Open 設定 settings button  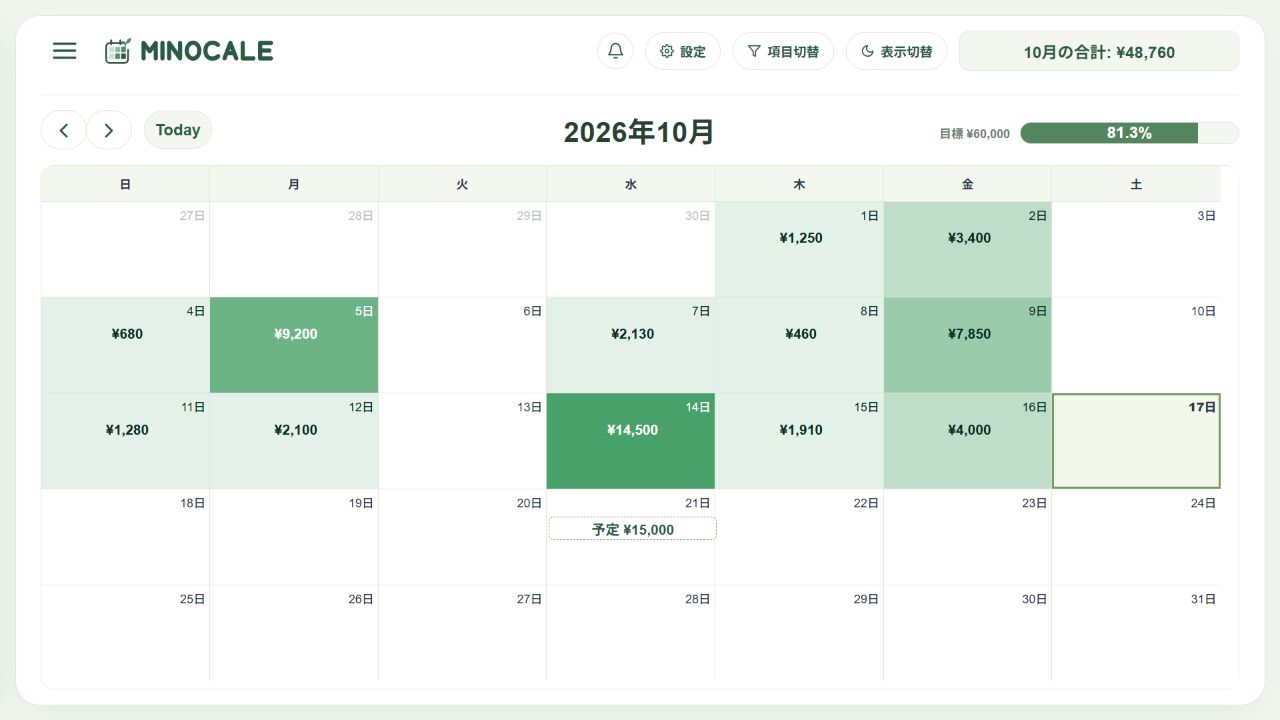[x=683, y=51]
